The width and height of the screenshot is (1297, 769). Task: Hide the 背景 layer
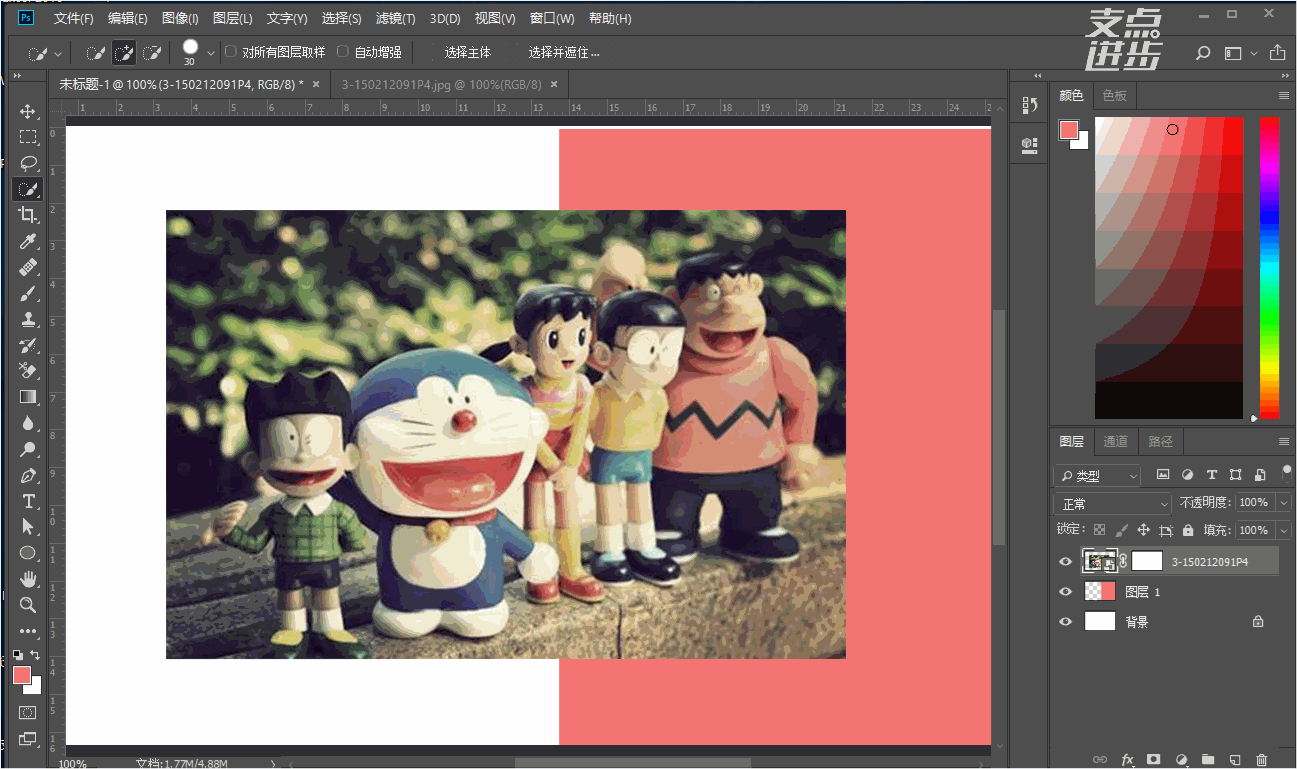[1065, 622]
